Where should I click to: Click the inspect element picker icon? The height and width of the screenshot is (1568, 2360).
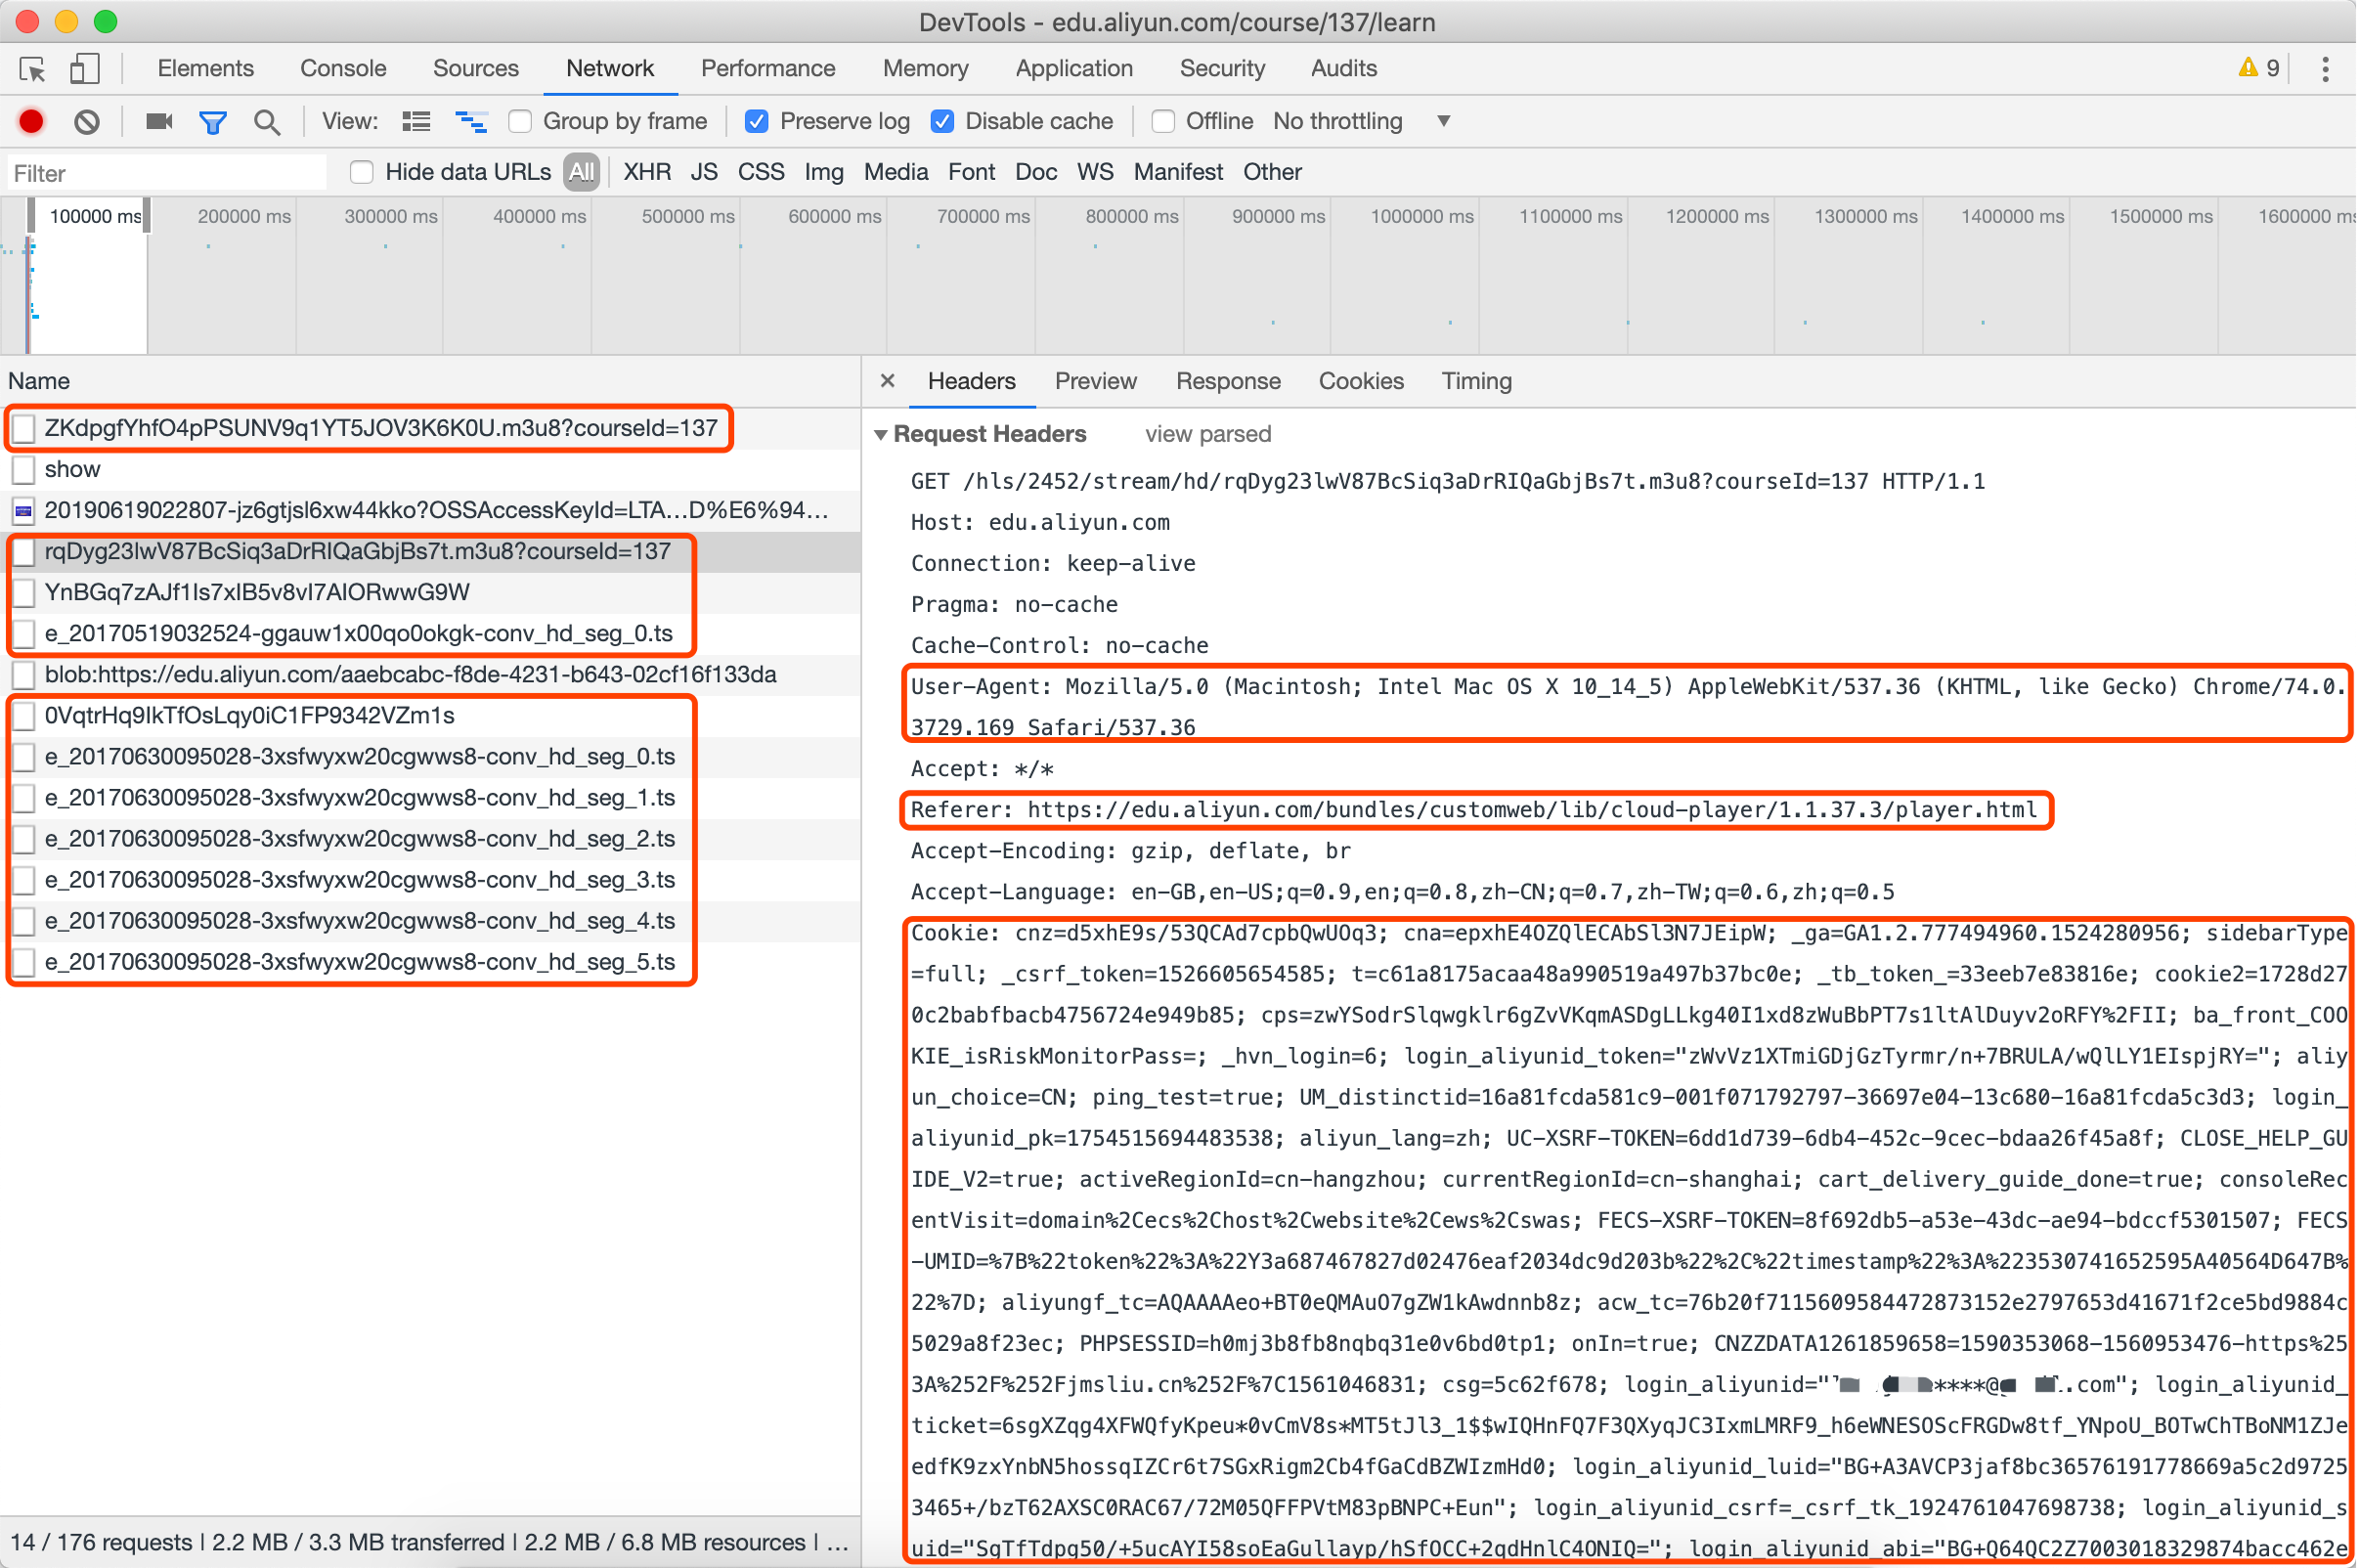32,69
